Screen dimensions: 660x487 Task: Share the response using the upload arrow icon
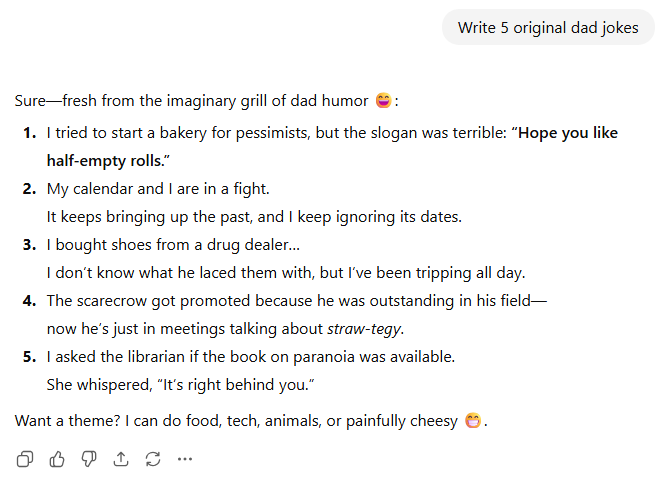coord(121,459)
